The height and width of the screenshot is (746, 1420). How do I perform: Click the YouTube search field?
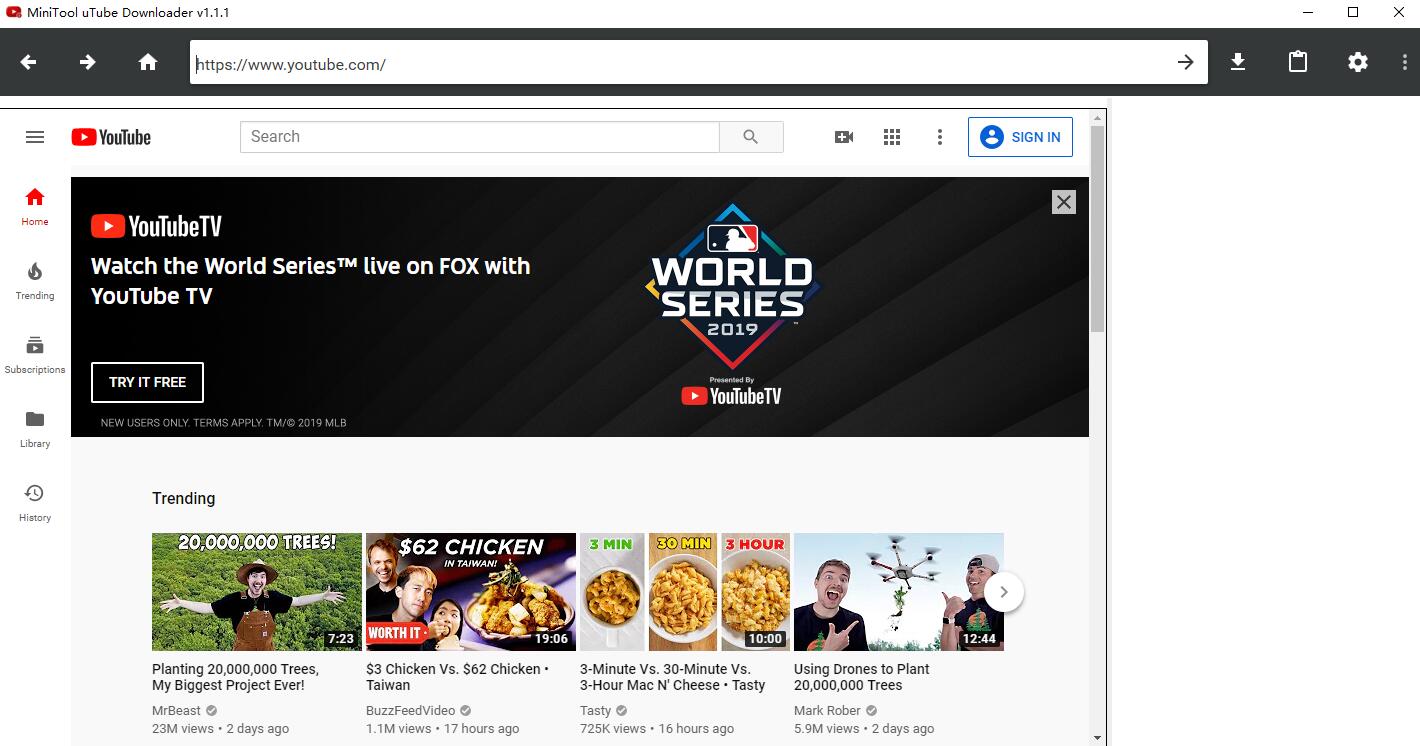pos(480,137)
